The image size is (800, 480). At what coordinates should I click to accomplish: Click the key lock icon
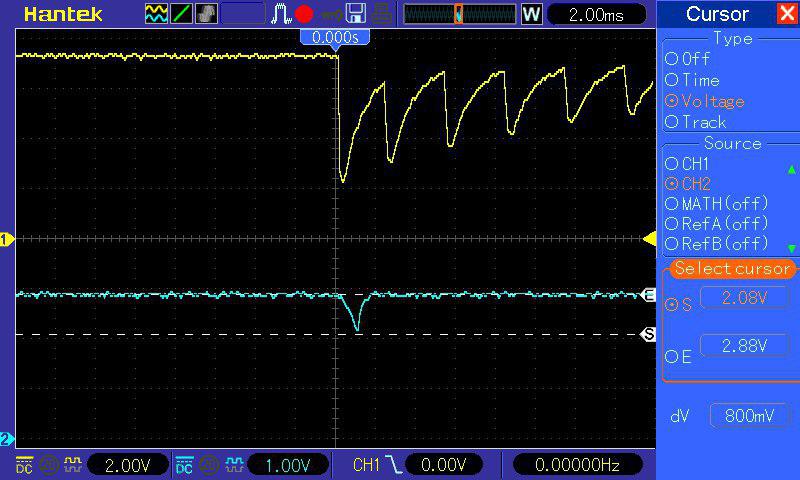332,15
